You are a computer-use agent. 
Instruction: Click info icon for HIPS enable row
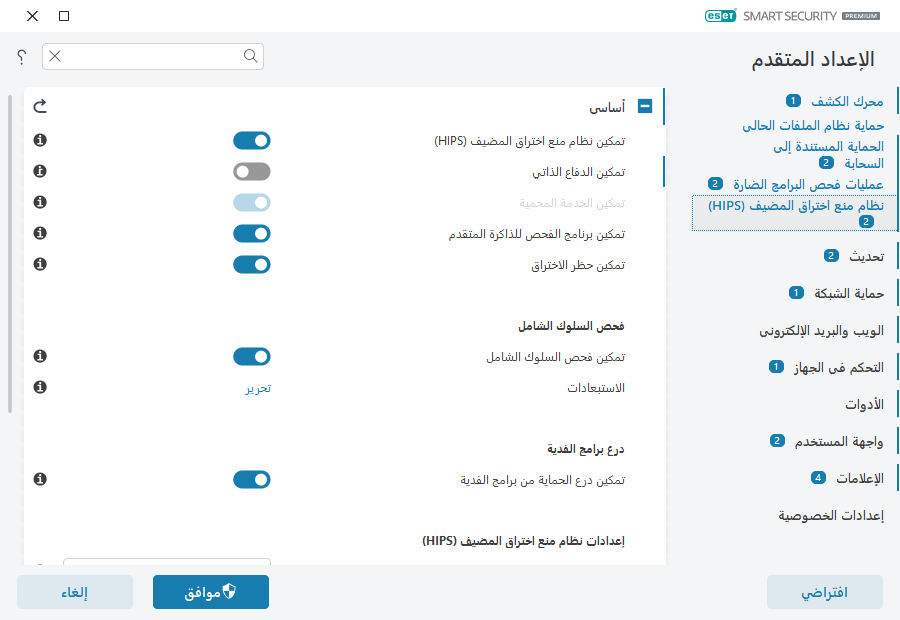[x=41, y=141]
